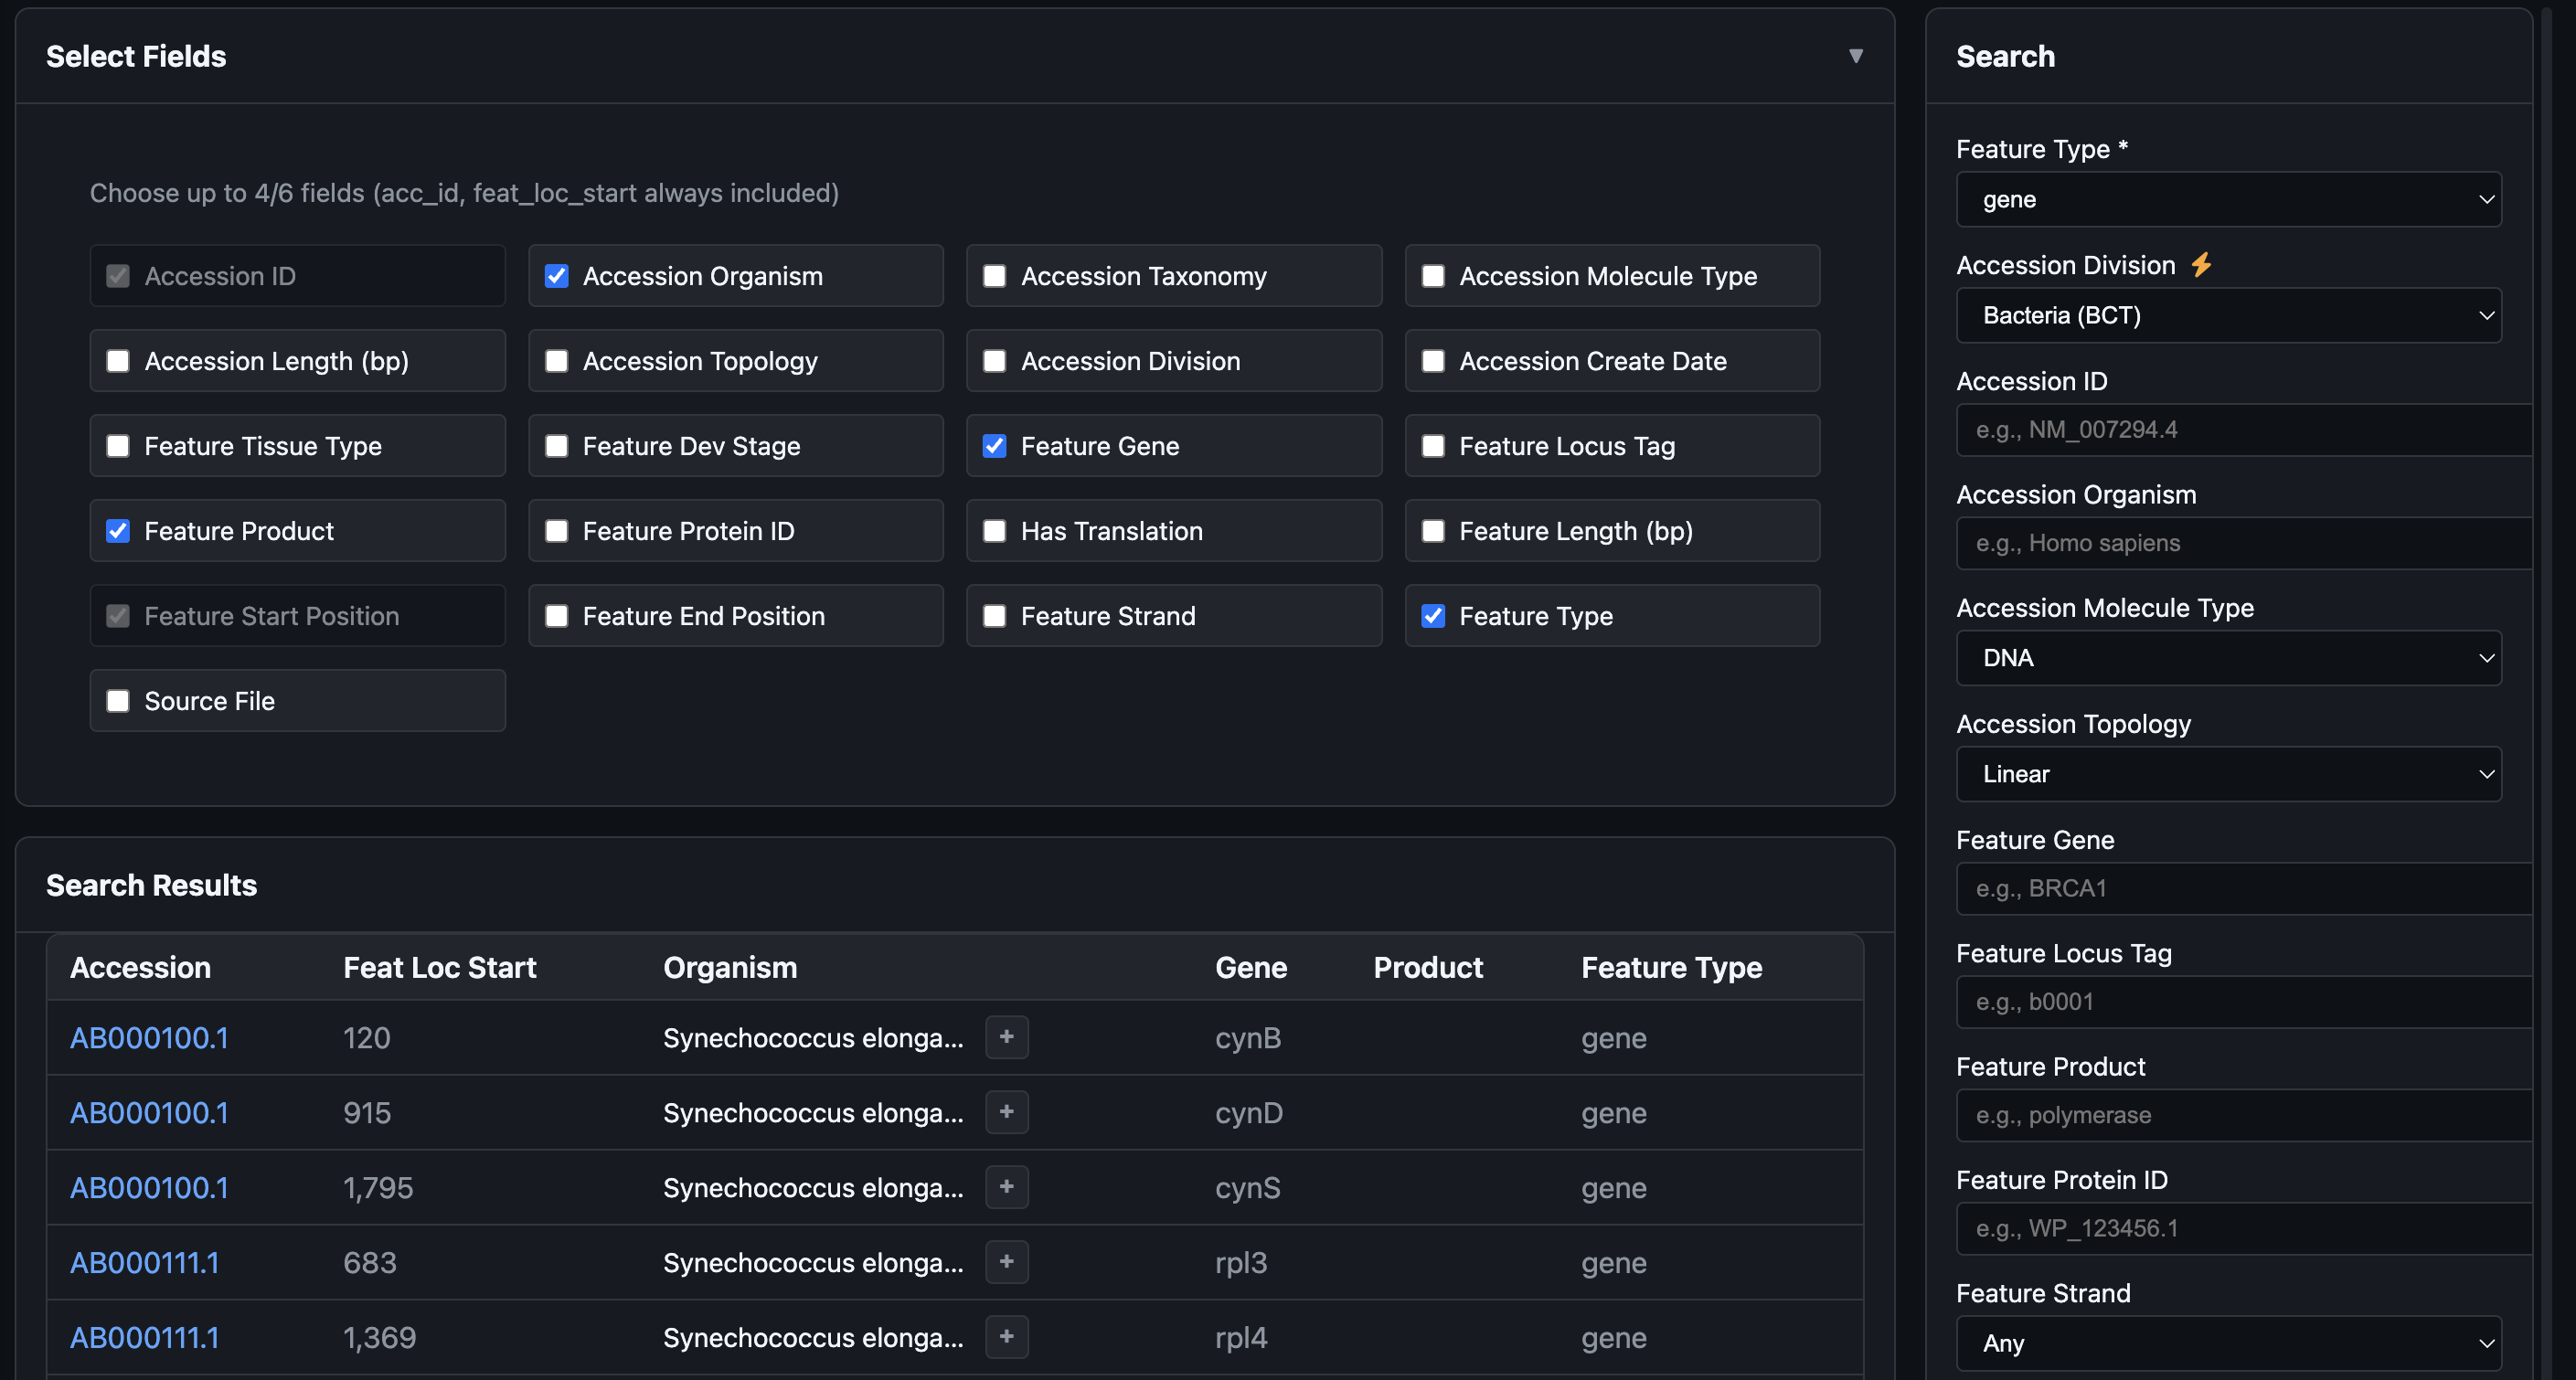Open the Bacteria (BCT) division dropdown

pos(2228,316)
